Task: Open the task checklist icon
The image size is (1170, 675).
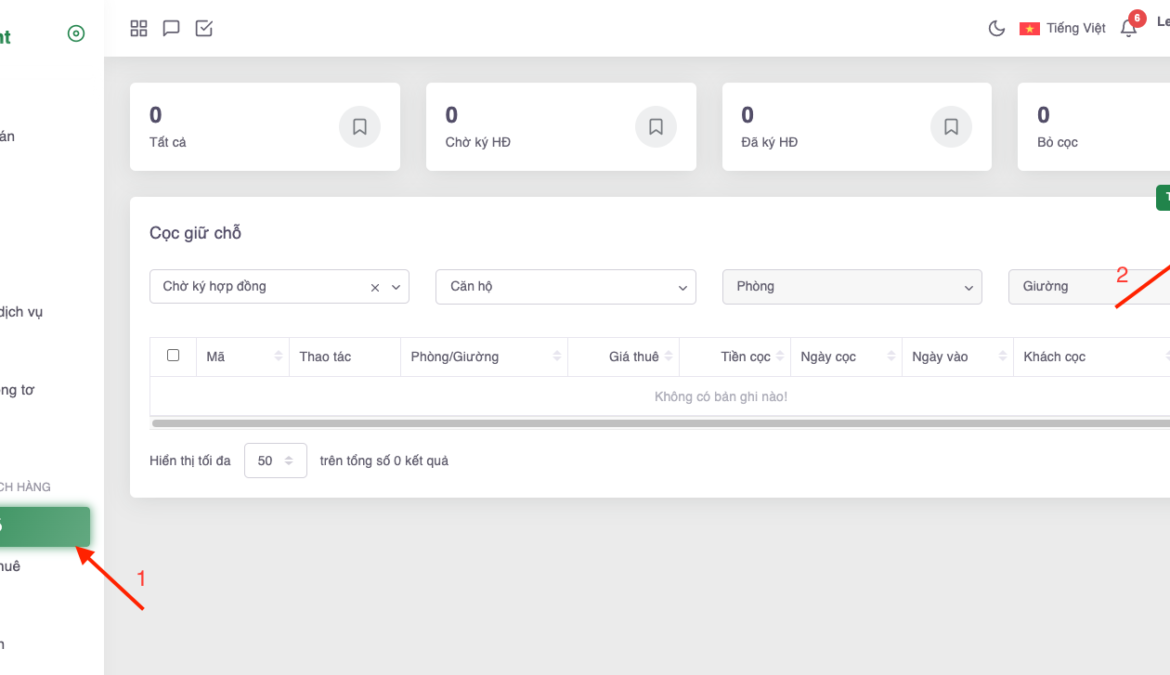Action: click(x=204, y=28)
